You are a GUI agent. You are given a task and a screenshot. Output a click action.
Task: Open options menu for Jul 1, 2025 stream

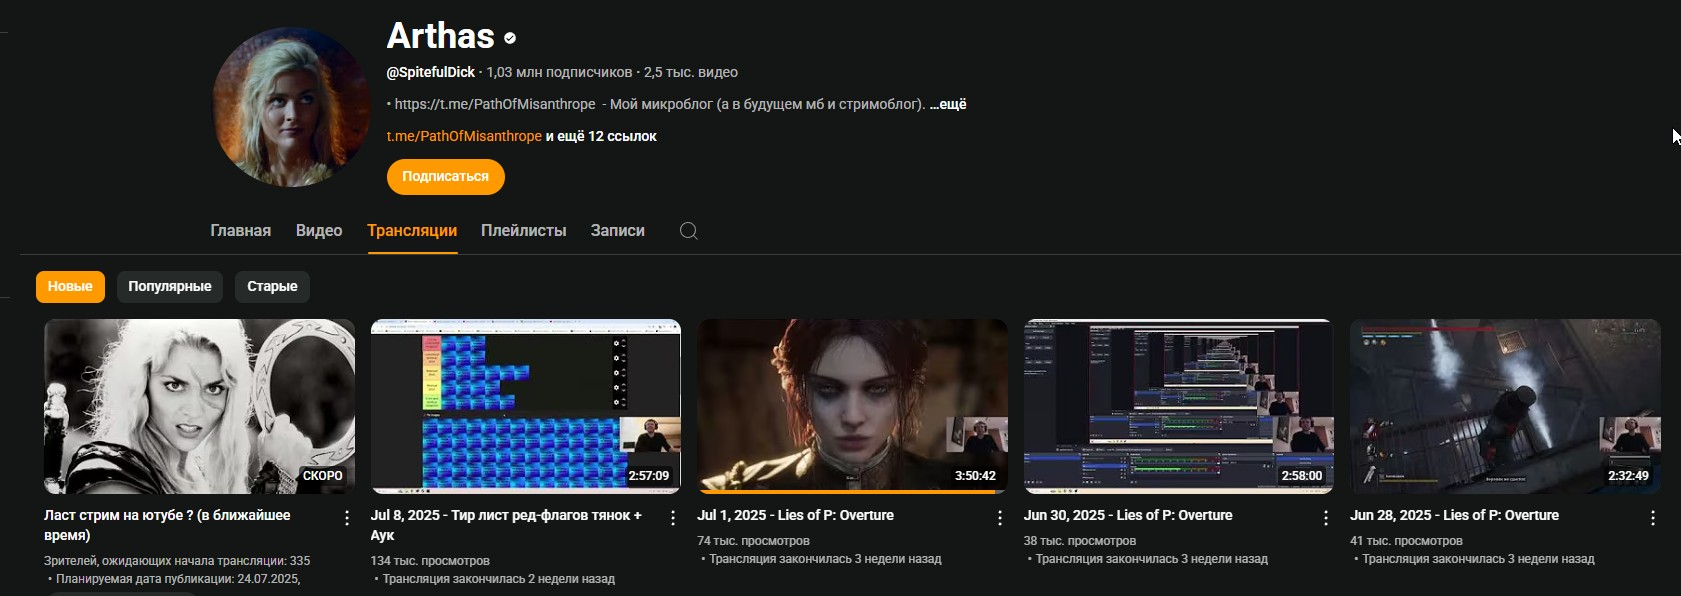pyautogui.click(x=1000, y=518)
